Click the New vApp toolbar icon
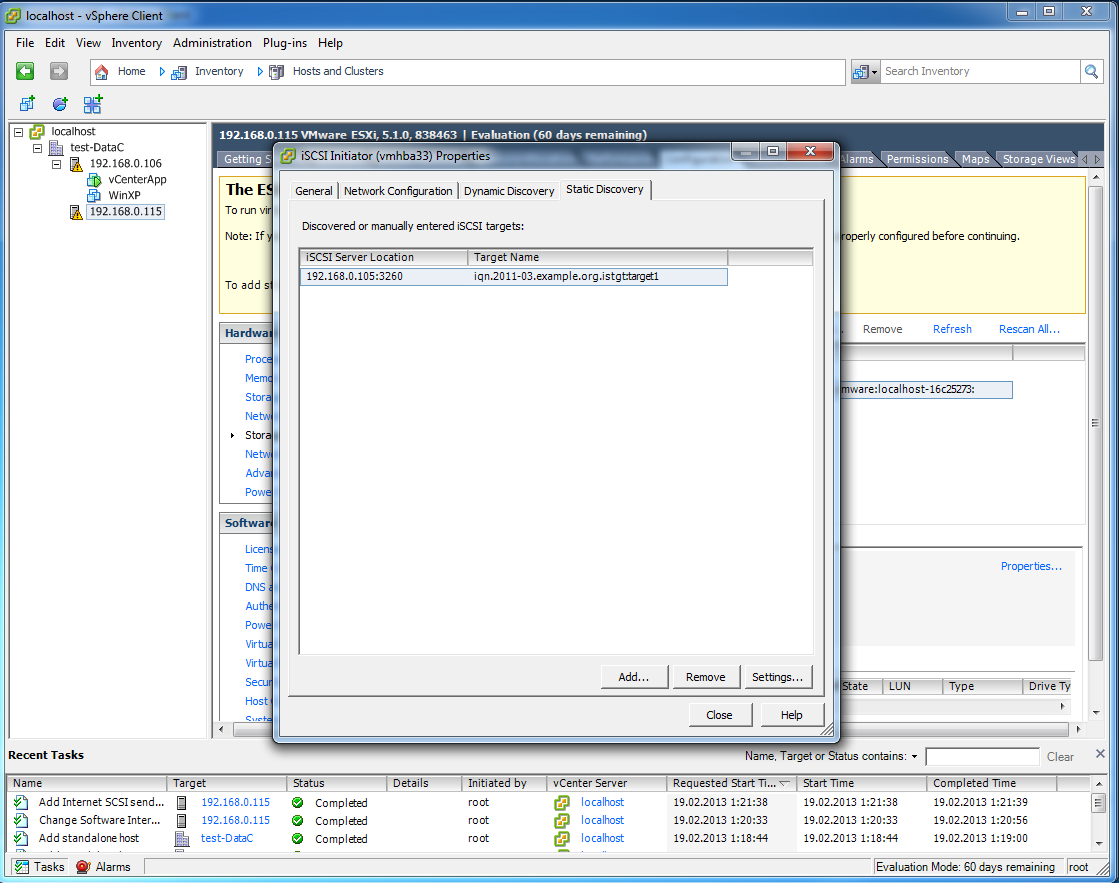This screenshot has height=883, width=1119. point(93,104)
